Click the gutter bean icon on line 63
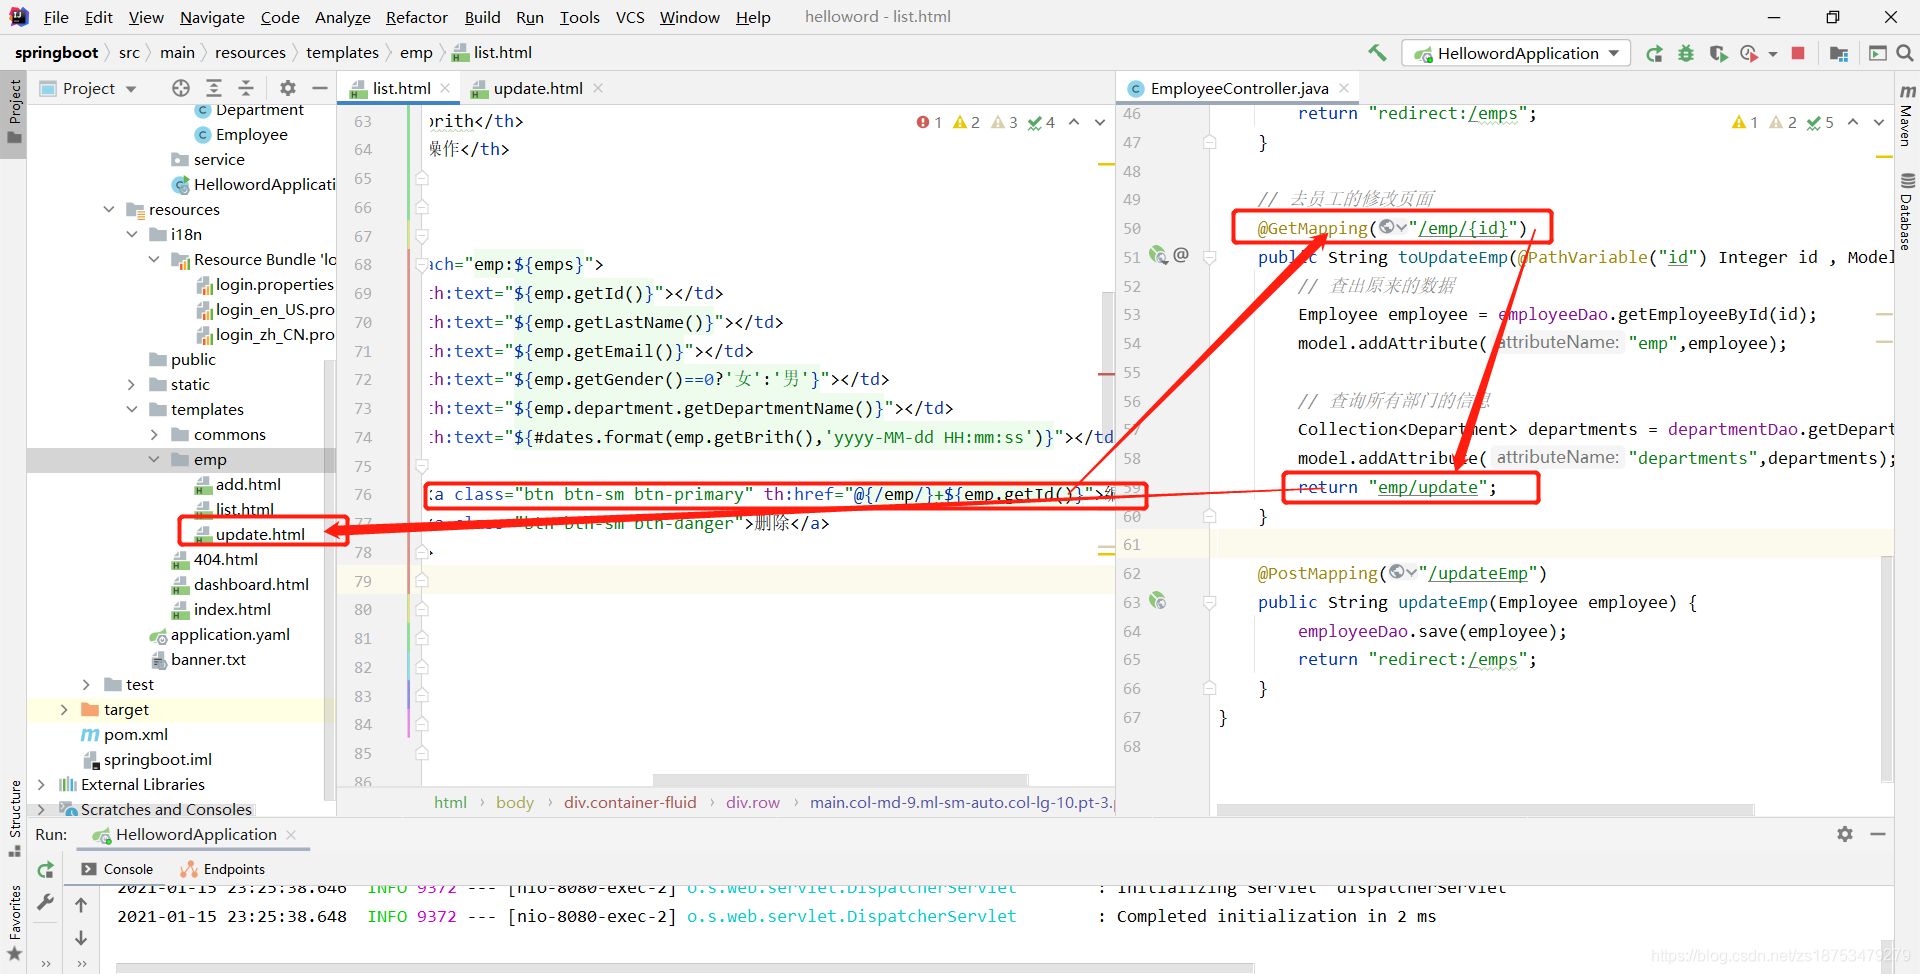The image size is (1920, 974). 1157,601
